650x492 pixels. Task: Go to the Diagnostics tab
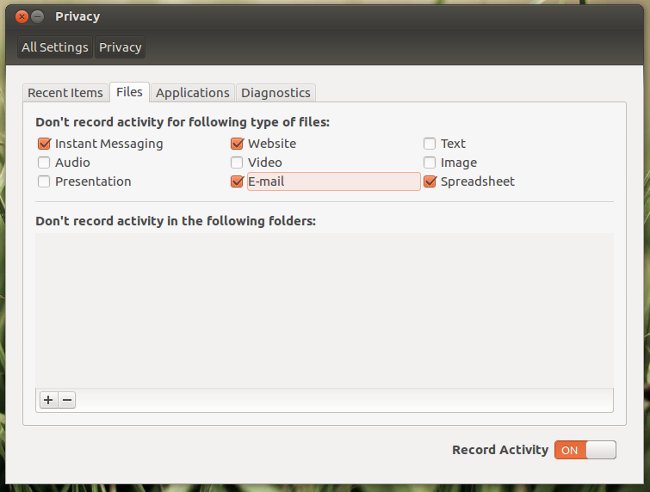[x=275, y=93]
